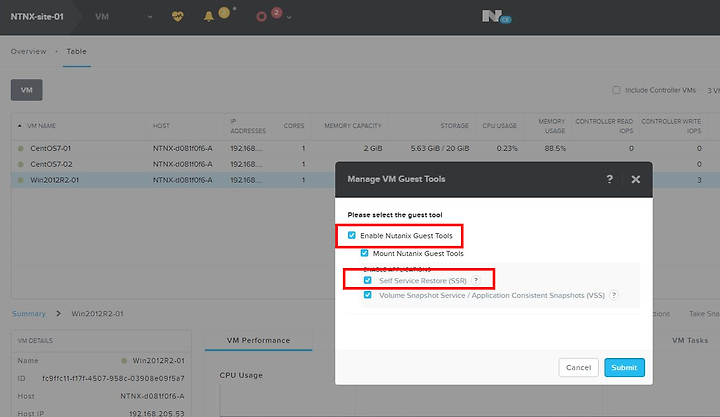Open the alerts bell icon
Image resolution: width=720 pixels, height=417 pixels.
click(x=208, y=17)
